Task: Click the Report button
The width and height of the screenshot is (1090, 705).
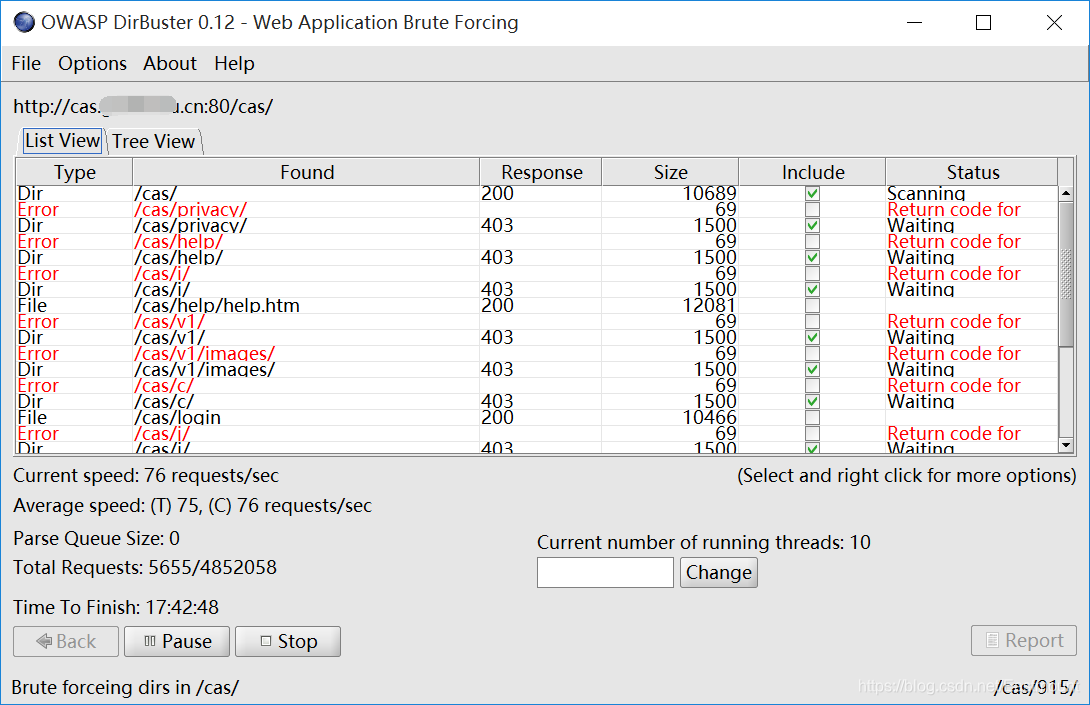Action: (1024, 640)
